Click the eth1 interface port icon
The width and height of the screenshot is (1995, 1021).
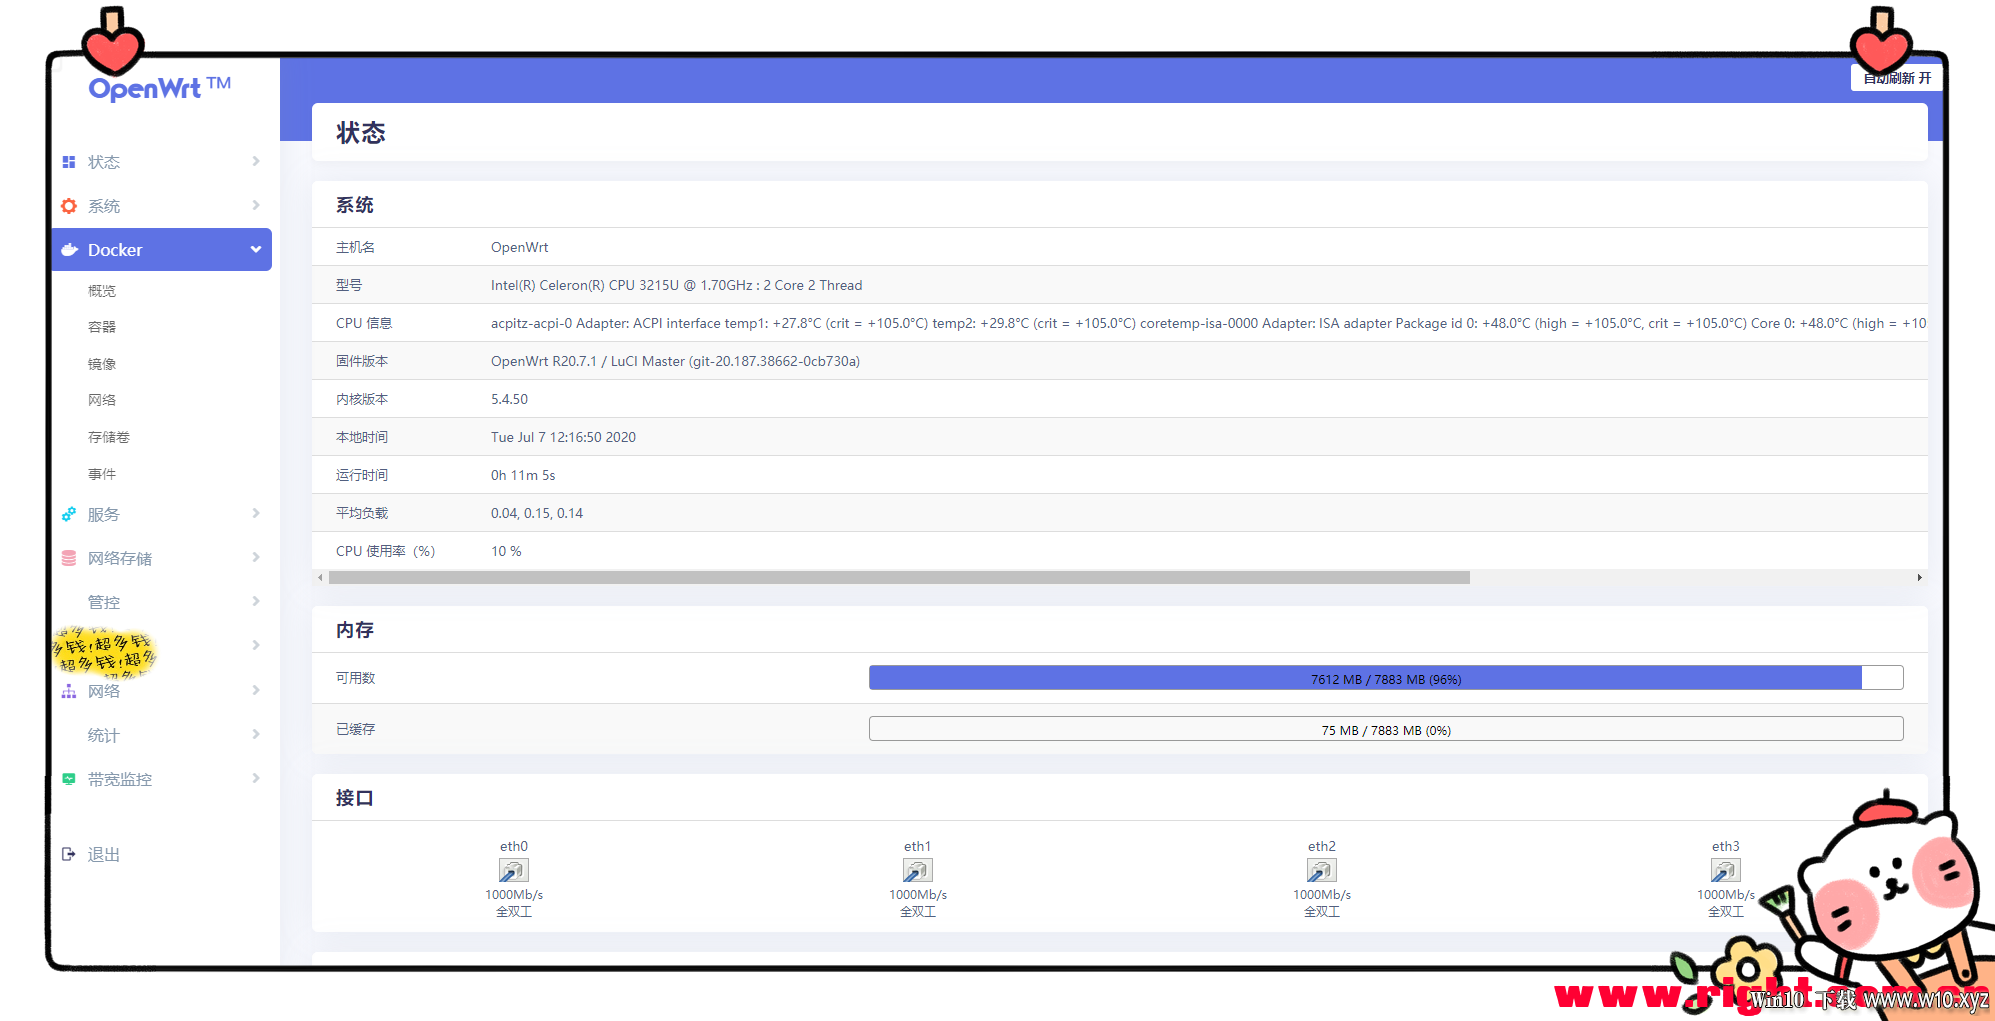[x=918, y=871]
